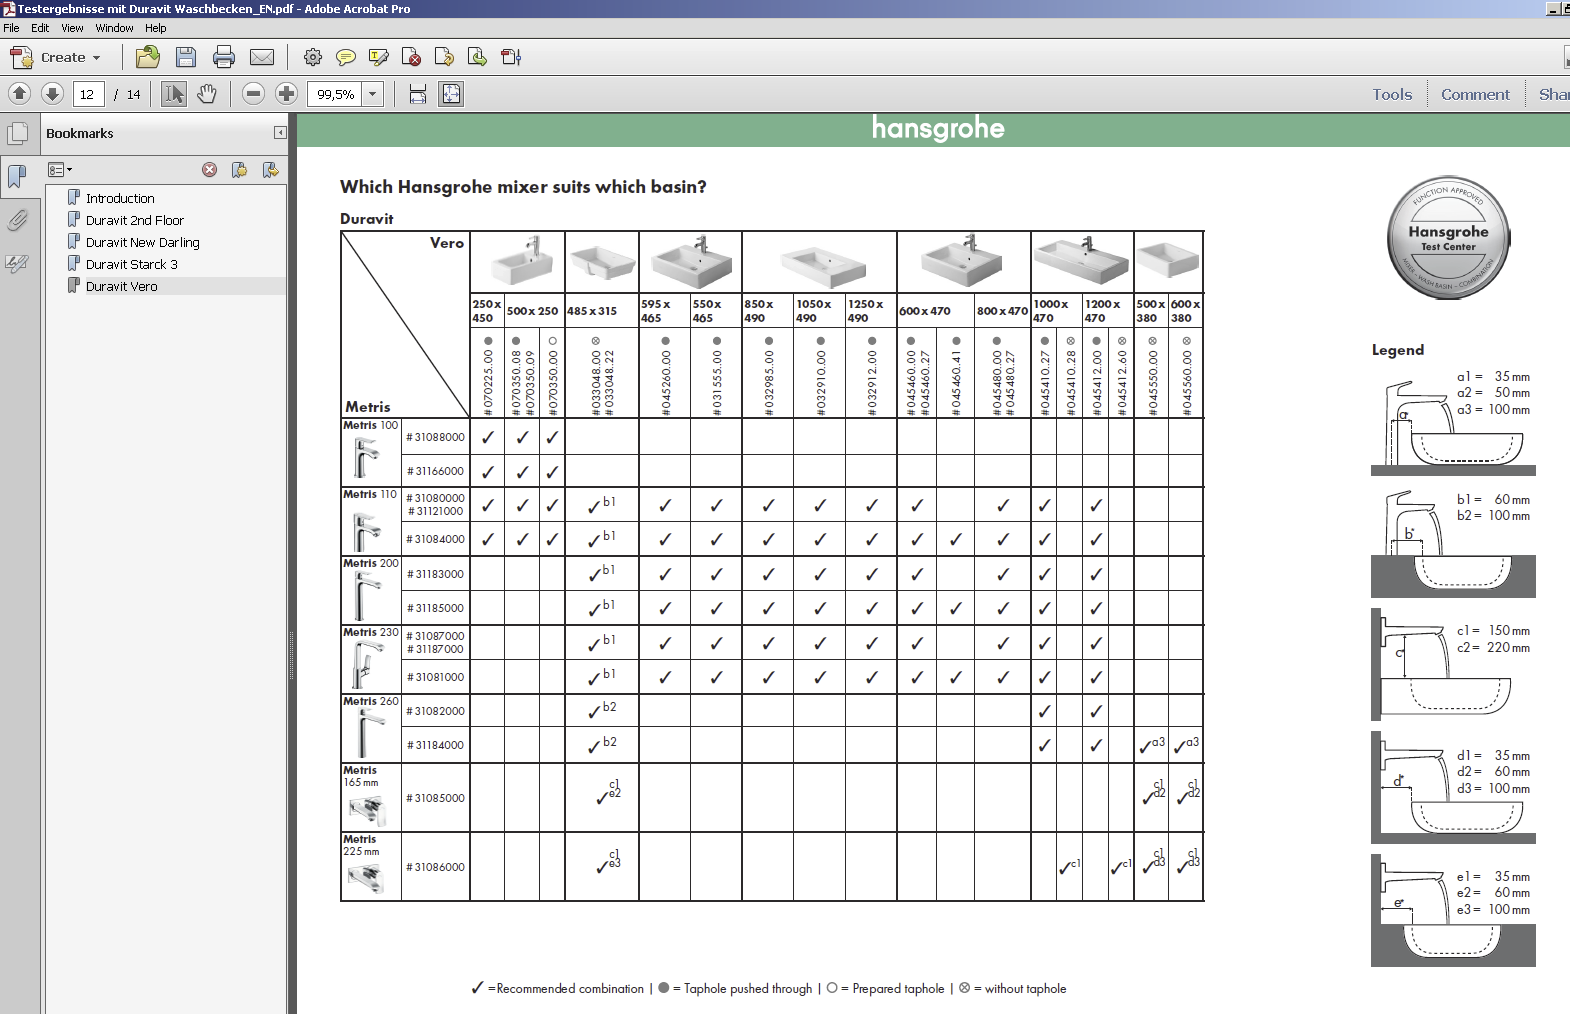This screenshot has width=1570, height=1014.
Task: Select the Duravit Starck 3 bookmark
Action: click(x=132, y=264)
